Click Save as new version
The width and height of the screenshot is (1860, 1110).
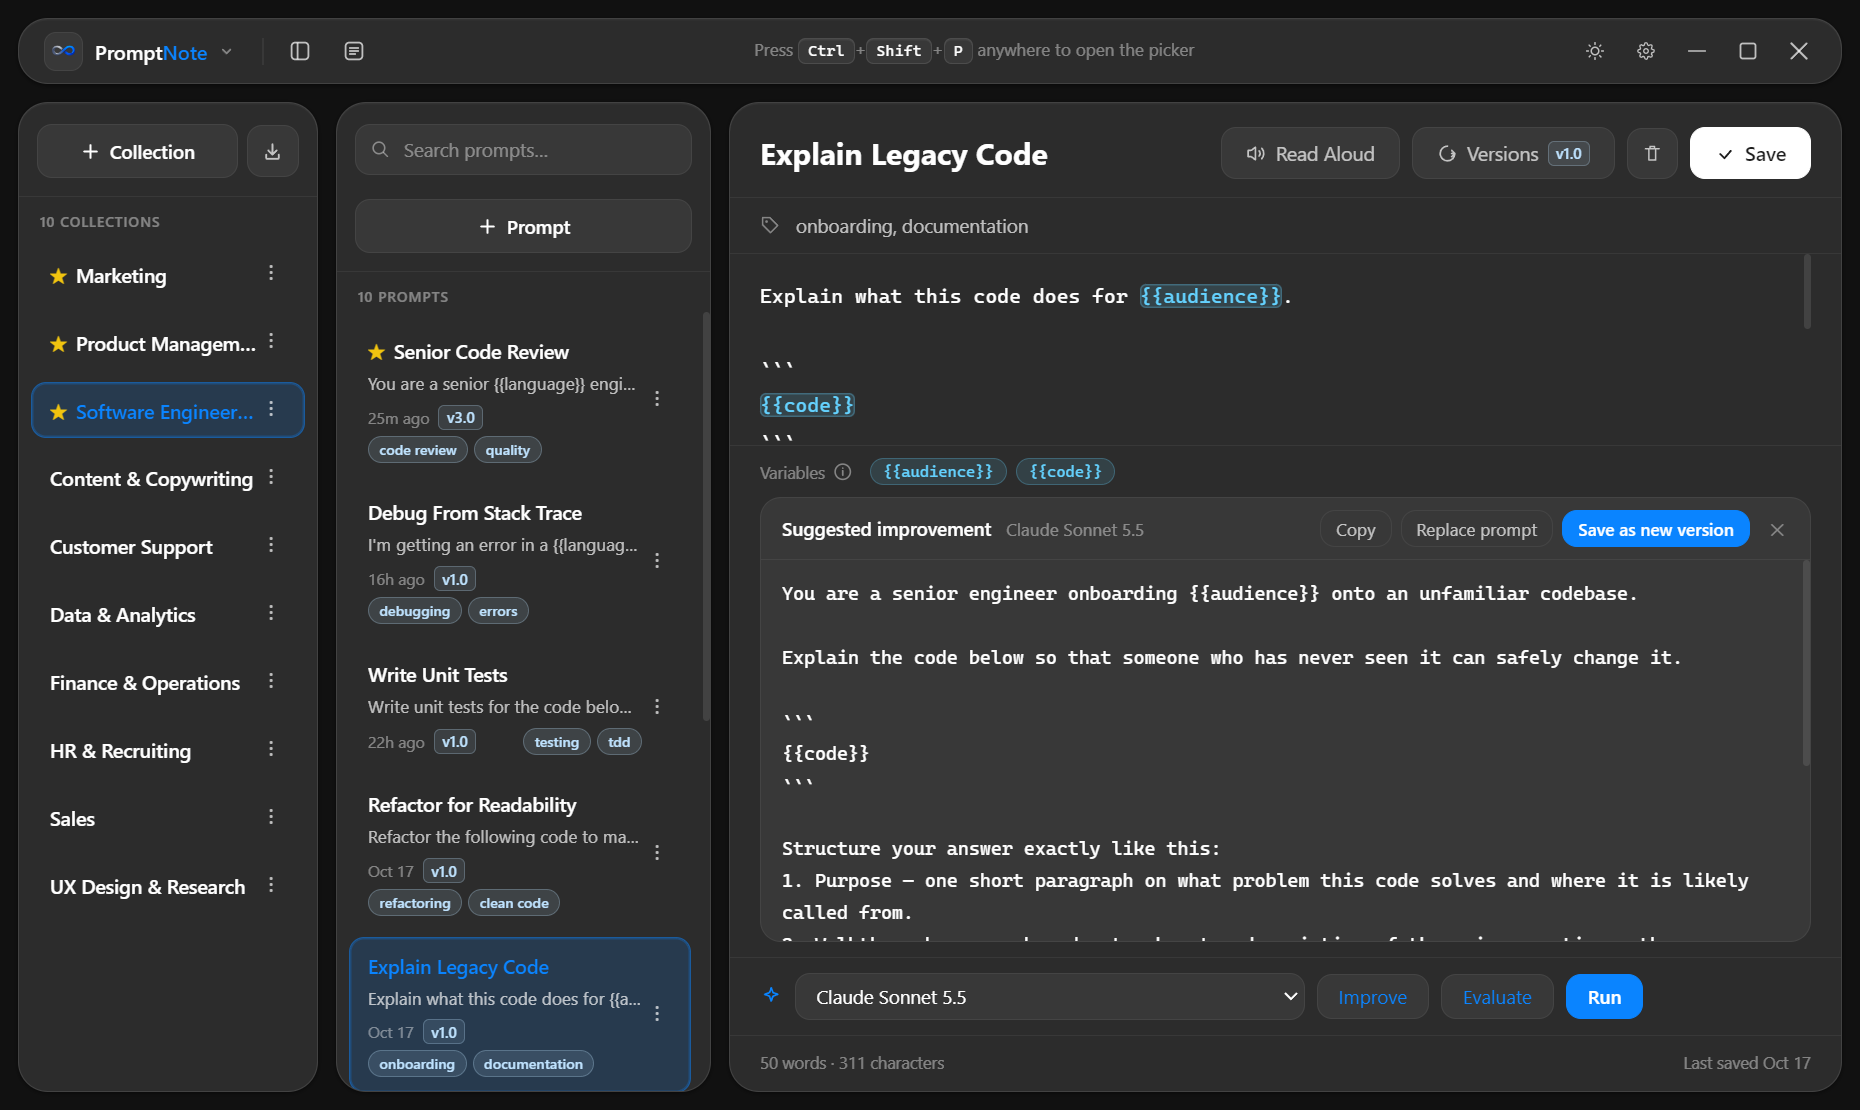(x=1656, y=530)
